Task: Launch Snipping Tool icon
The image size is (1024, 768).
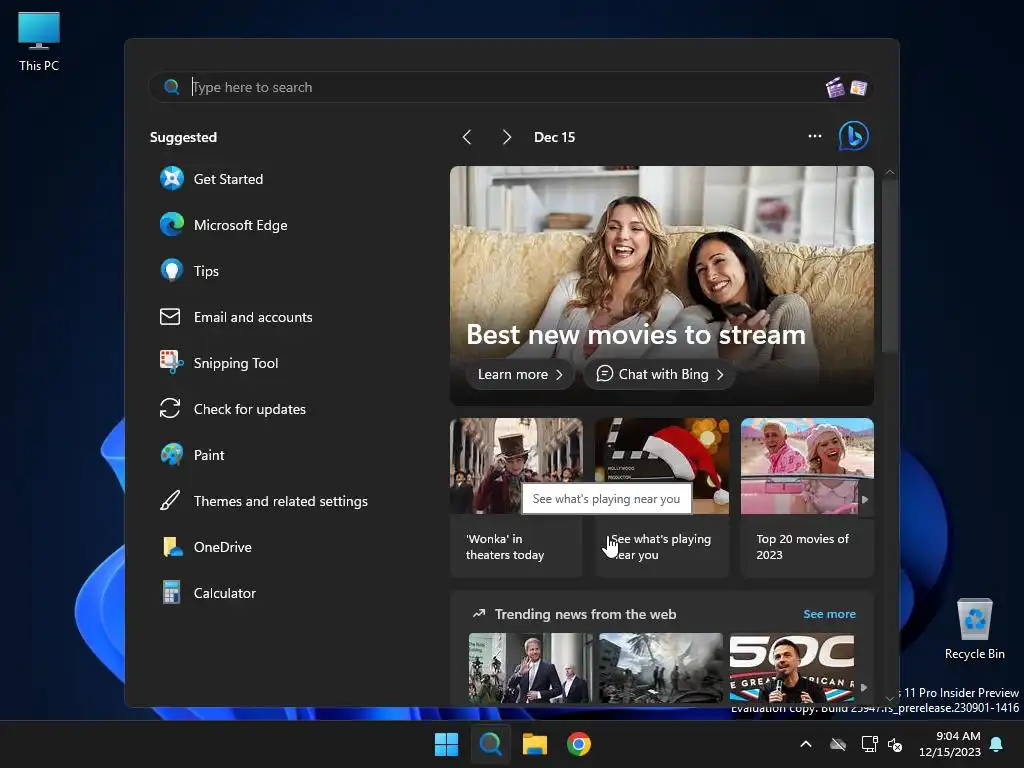Action: 172,362
